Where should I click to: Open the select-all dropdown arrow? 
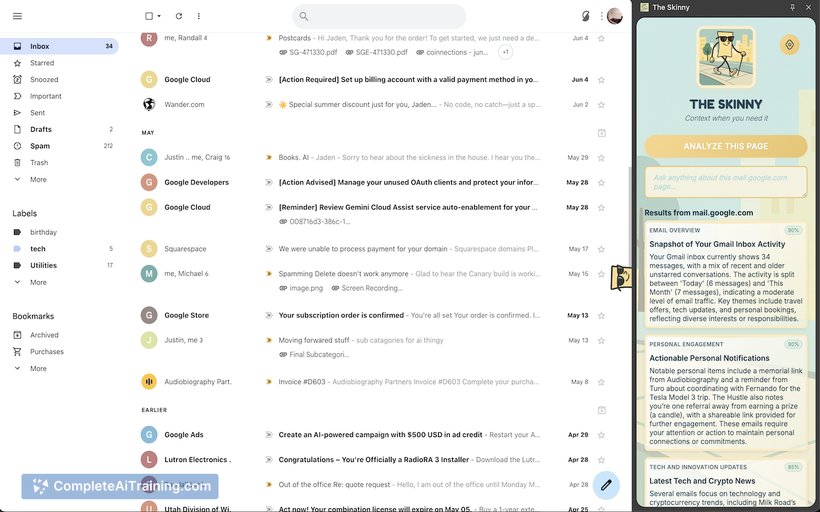tap(159, 16)
